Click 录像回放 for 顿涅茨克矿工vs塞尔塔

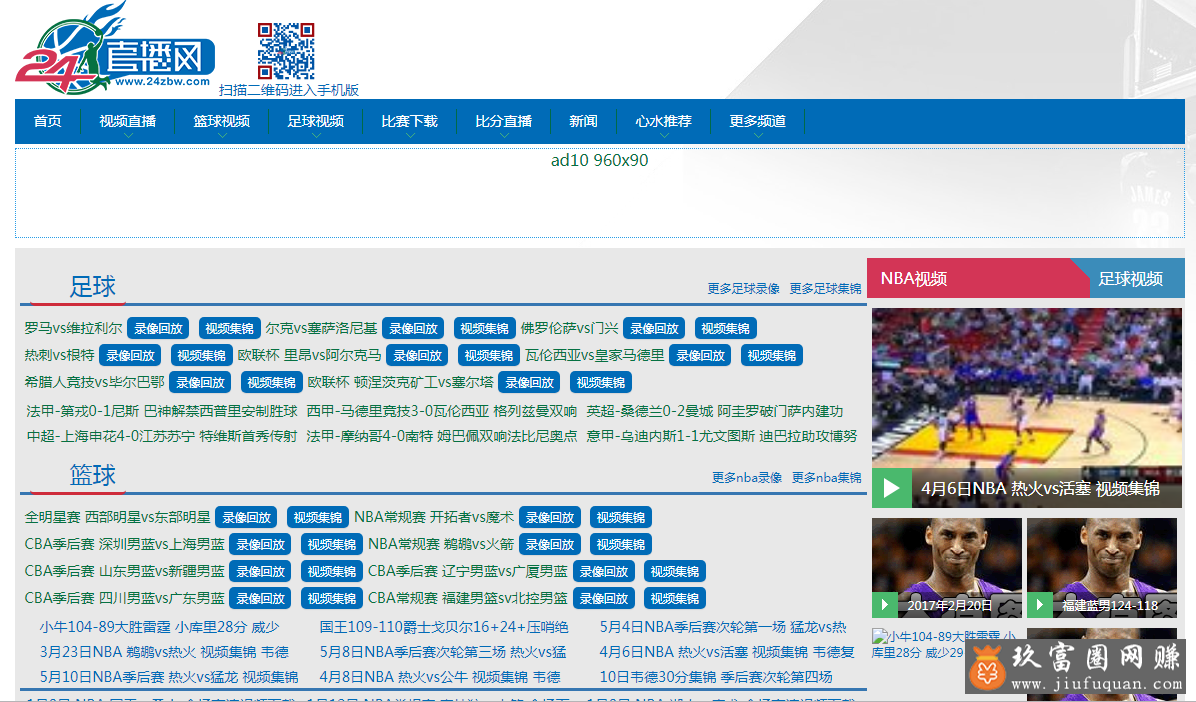[529, 382]
